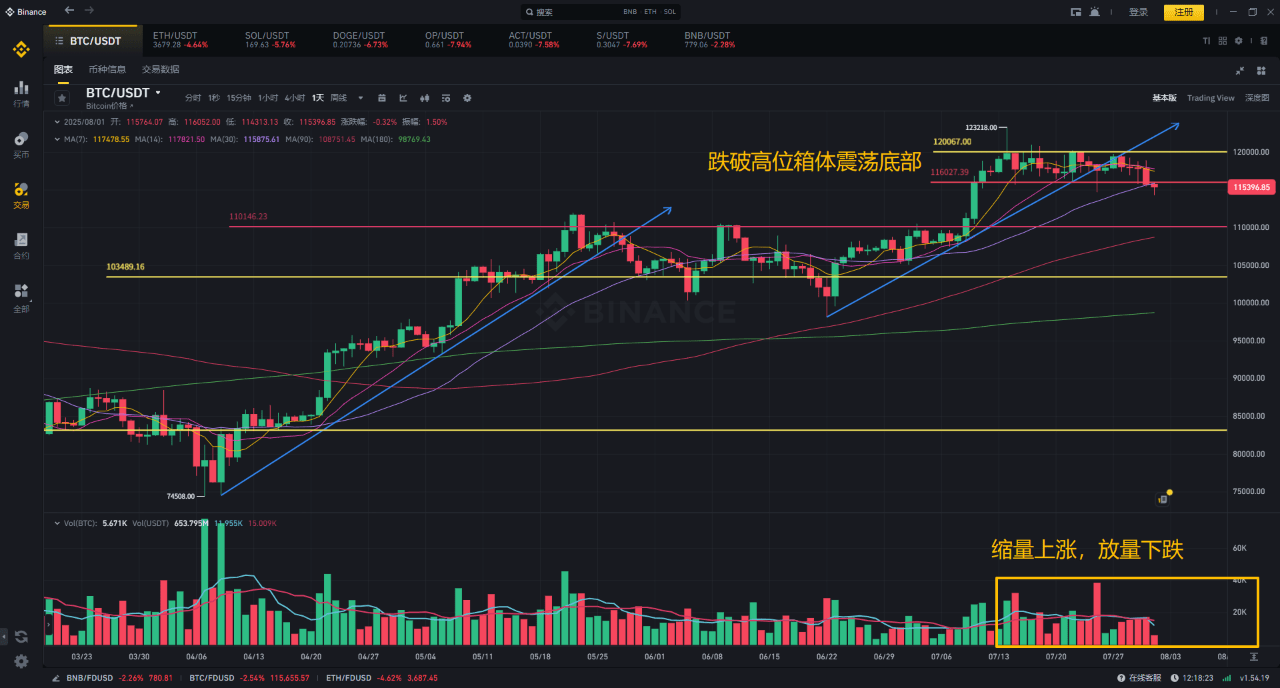Open the 图表 chart tab

pyautogui.click(x=63, y=69)
